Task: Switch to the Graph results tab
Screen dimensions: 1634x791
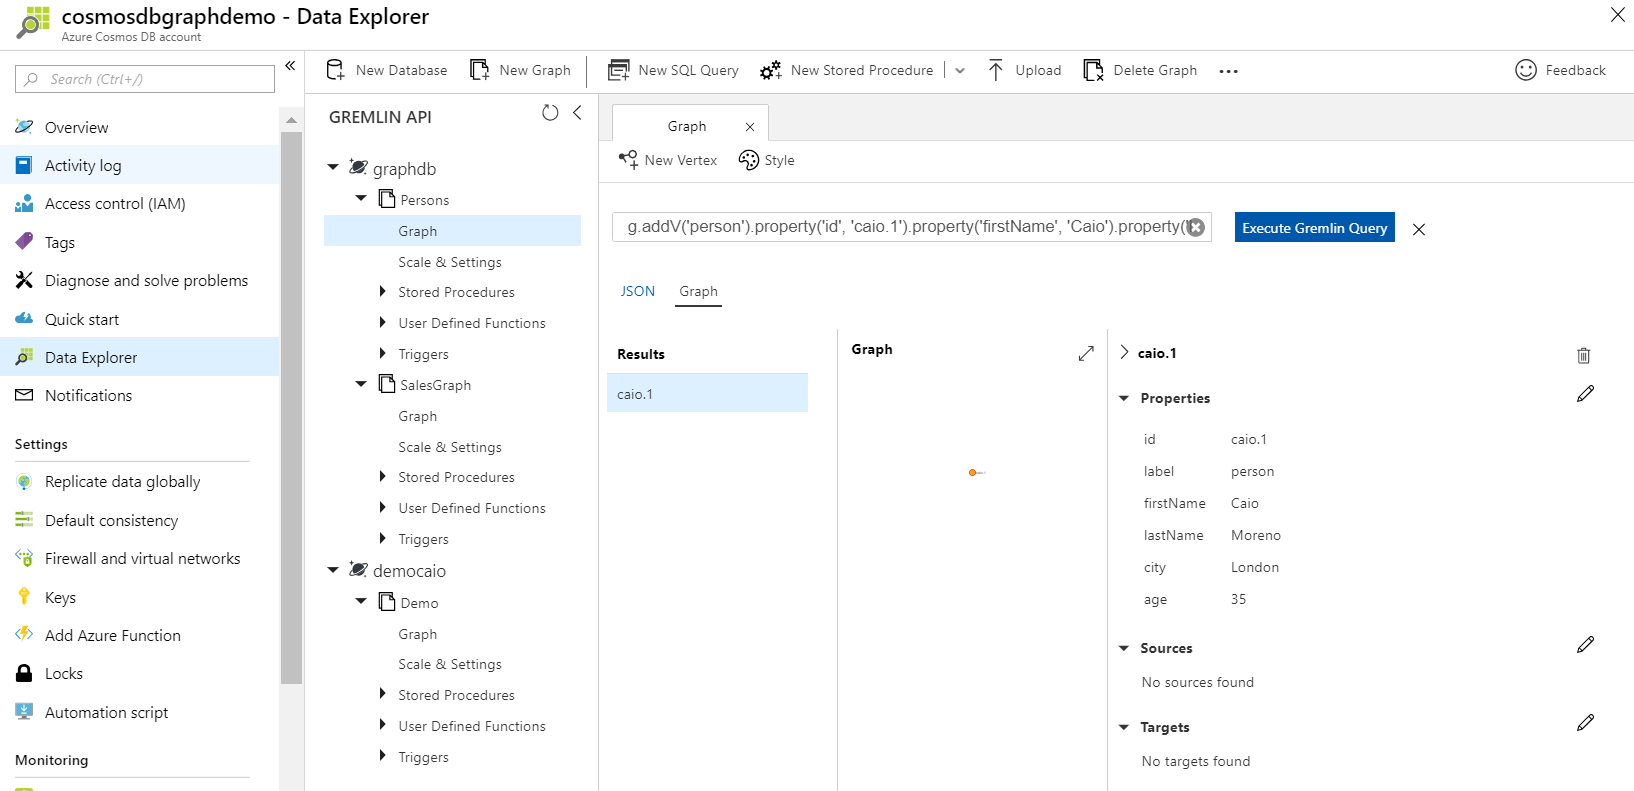Action: coord(698,291)
